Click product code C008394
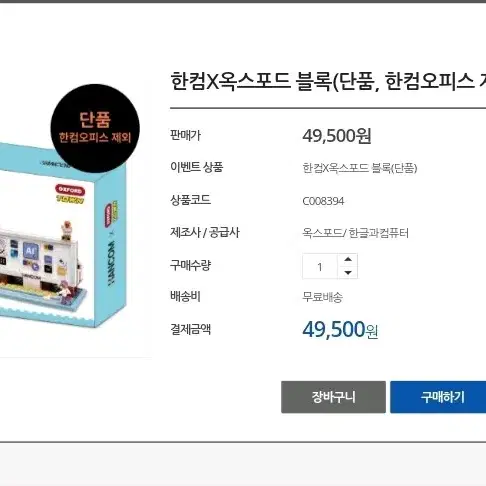This screenshot has width=486, height=486. point(323,201)
